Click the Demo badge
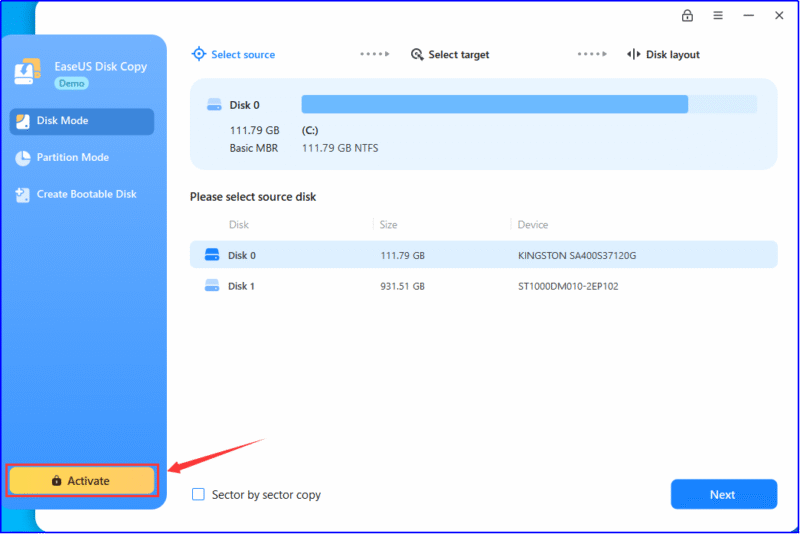This screenshot has width=800, height=534. [x=71, y=83]
